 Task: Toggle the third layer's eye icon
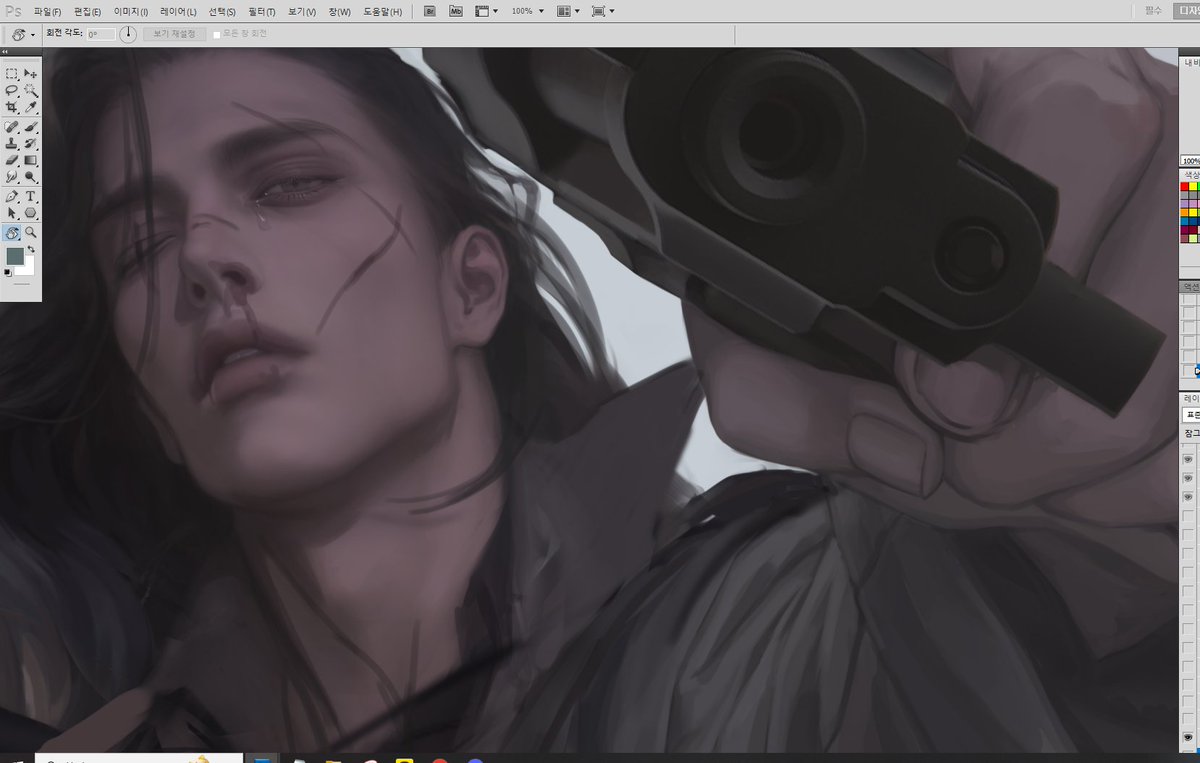(x=1189, y=496)
